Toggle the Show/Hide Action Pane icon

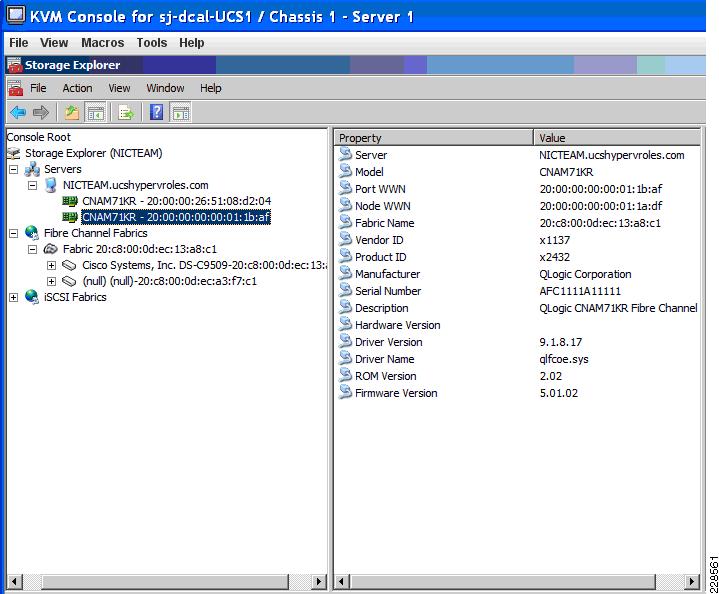[x=181, y=112]
